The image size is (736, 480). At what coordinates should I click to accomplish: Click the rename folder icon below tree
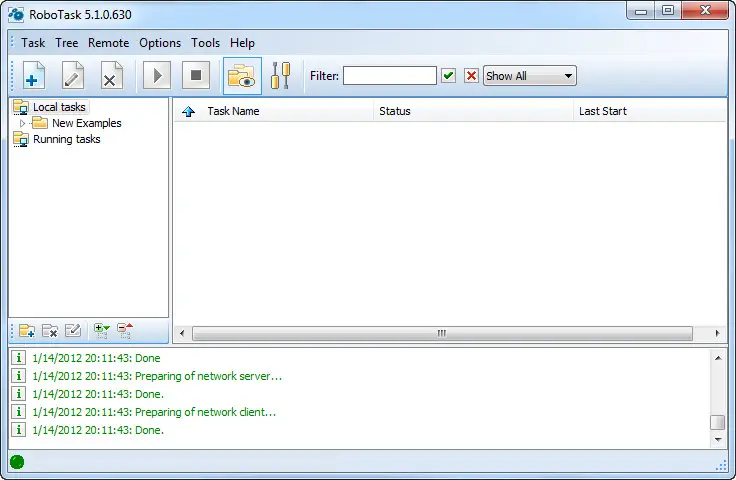73,330
